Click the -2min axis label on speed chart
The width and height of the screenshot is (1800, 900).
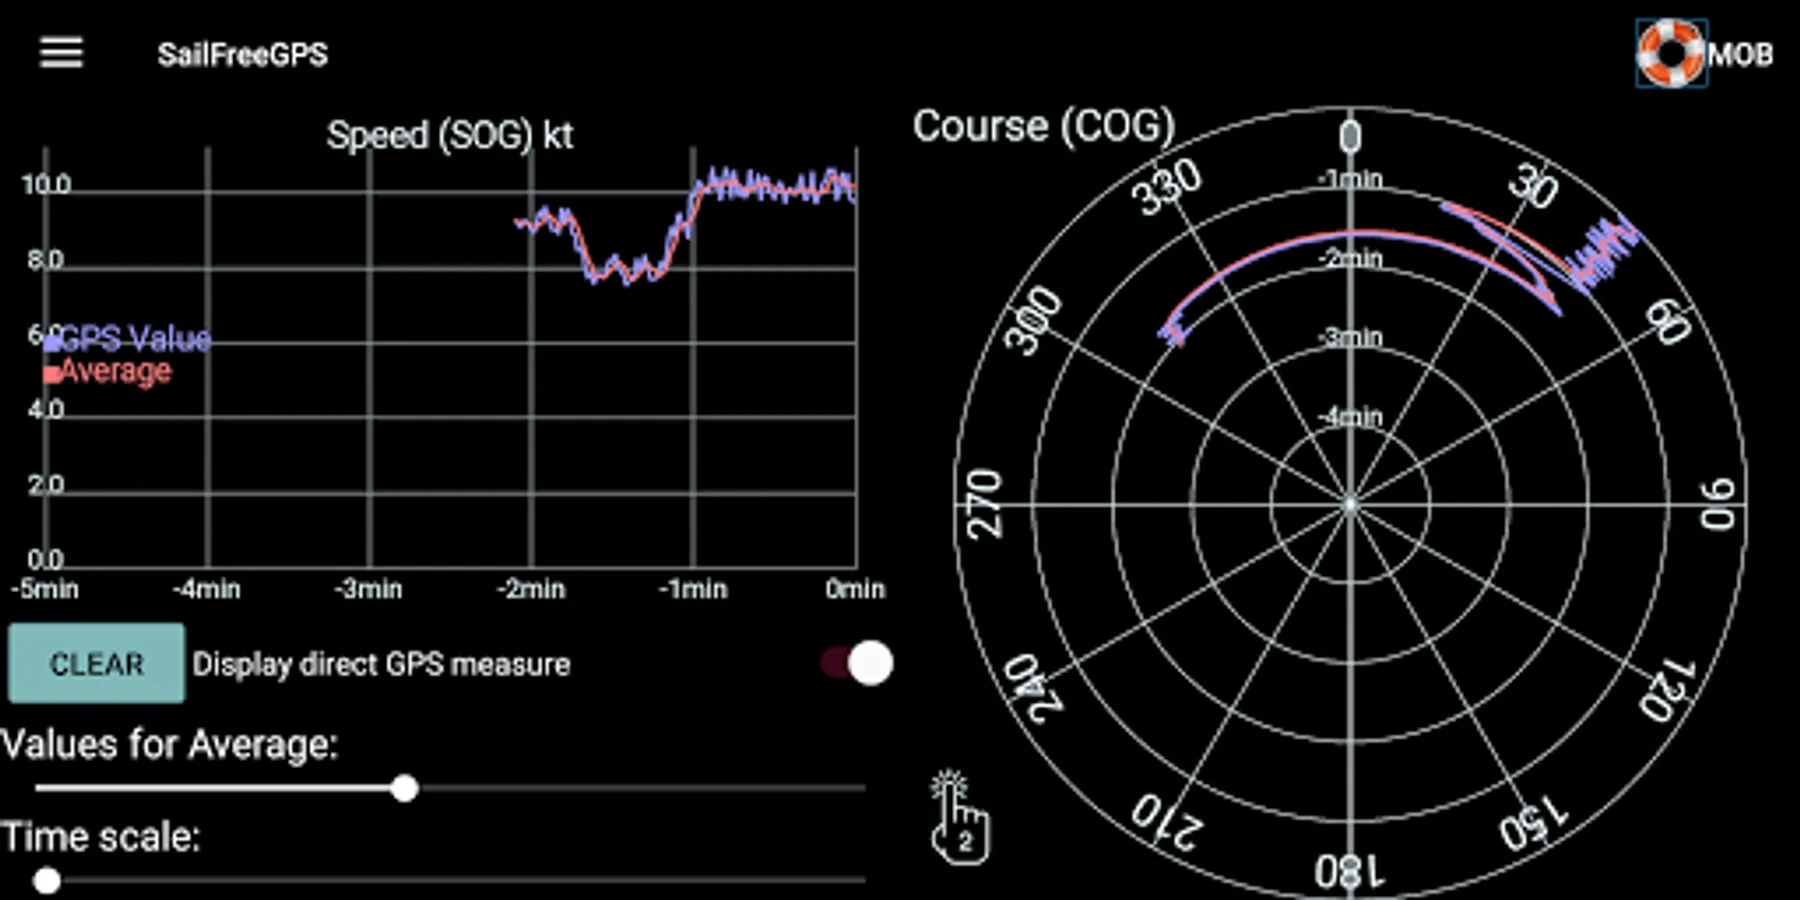click(x=531, y=589)
